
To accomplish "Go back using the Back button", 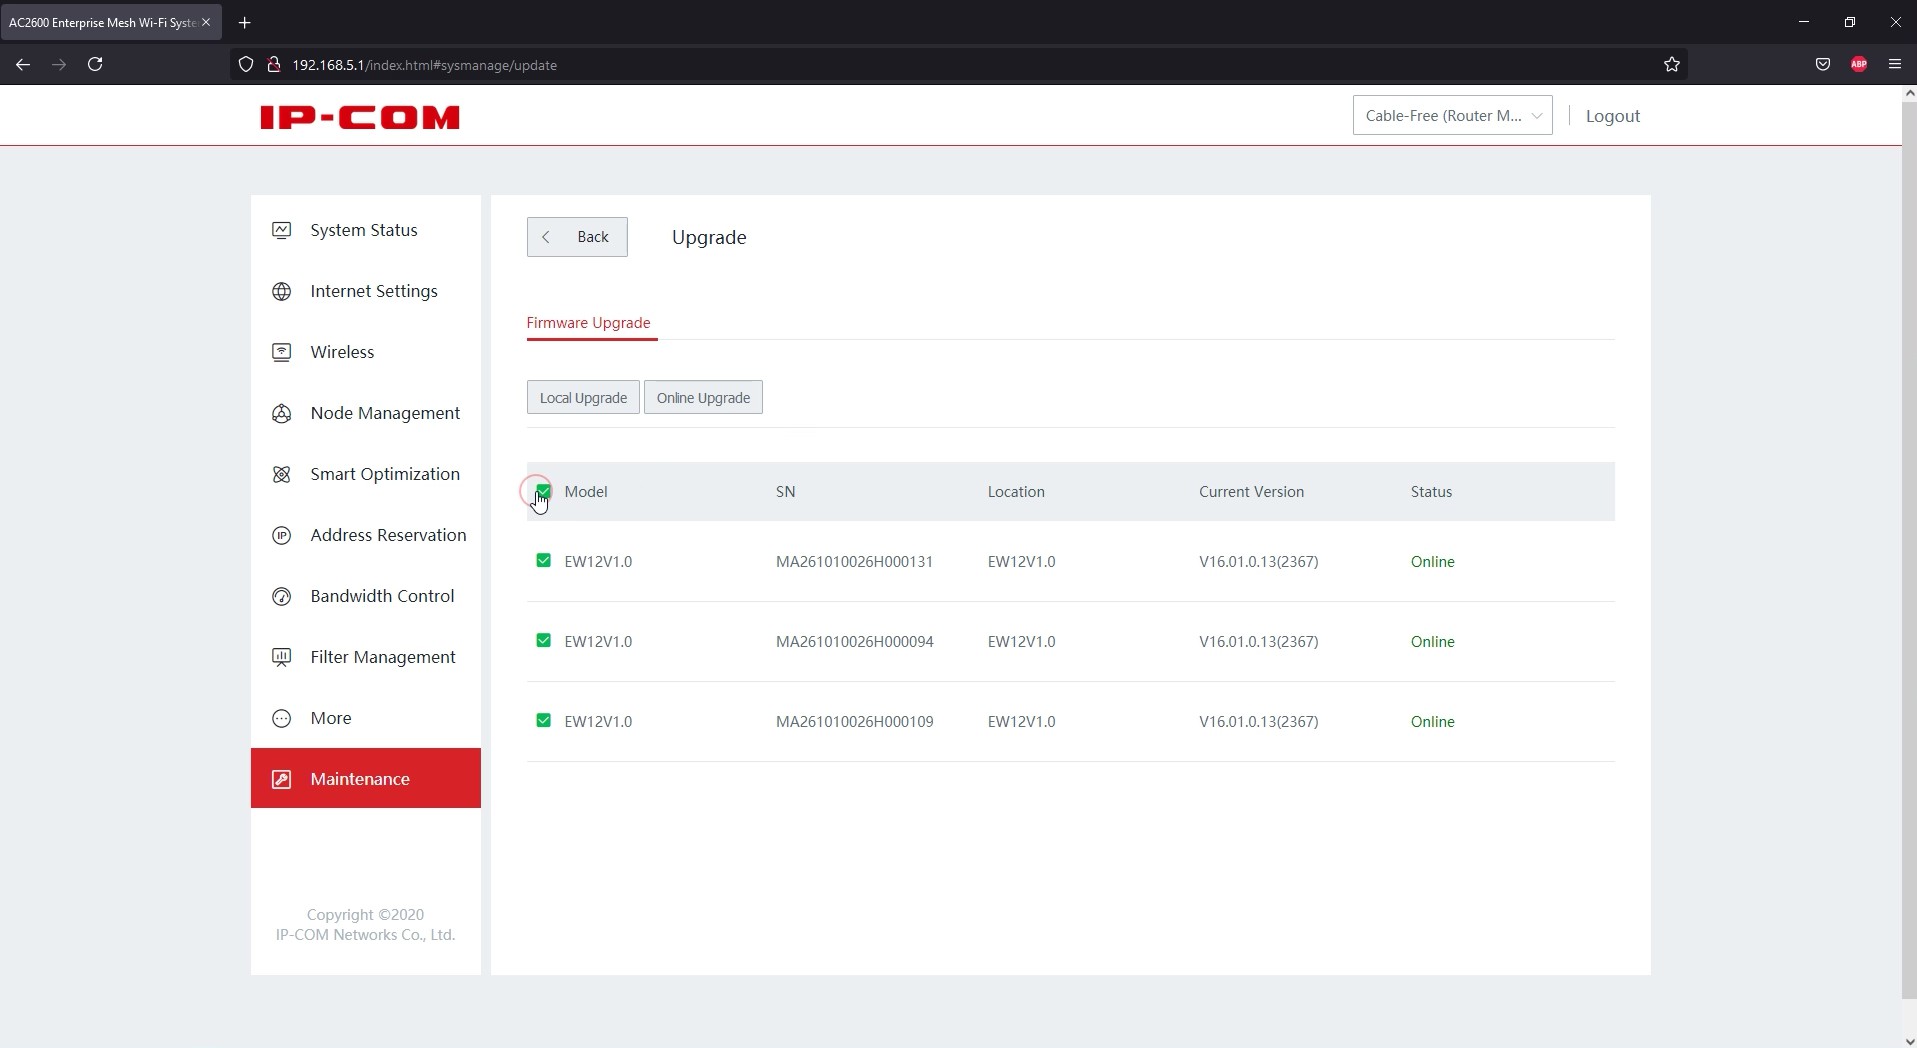I will (577, 237).
